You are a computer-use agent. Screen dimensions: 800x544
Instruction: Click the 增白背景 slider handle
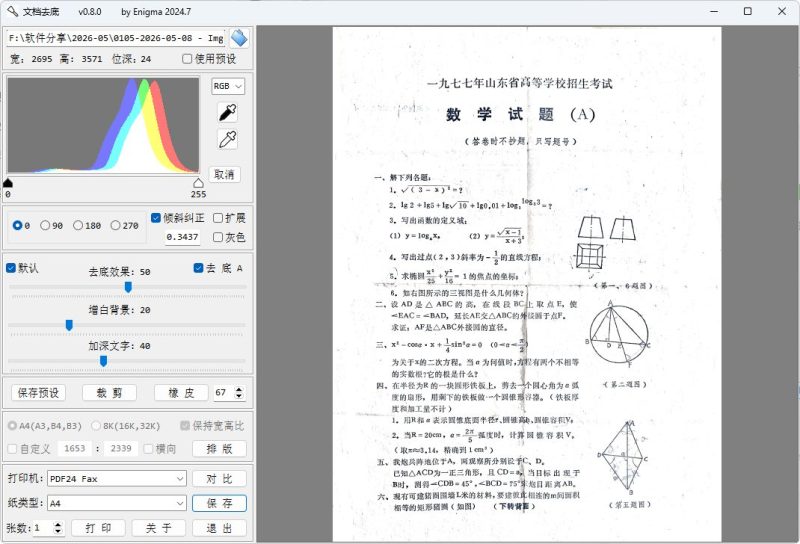pos(69,325)
